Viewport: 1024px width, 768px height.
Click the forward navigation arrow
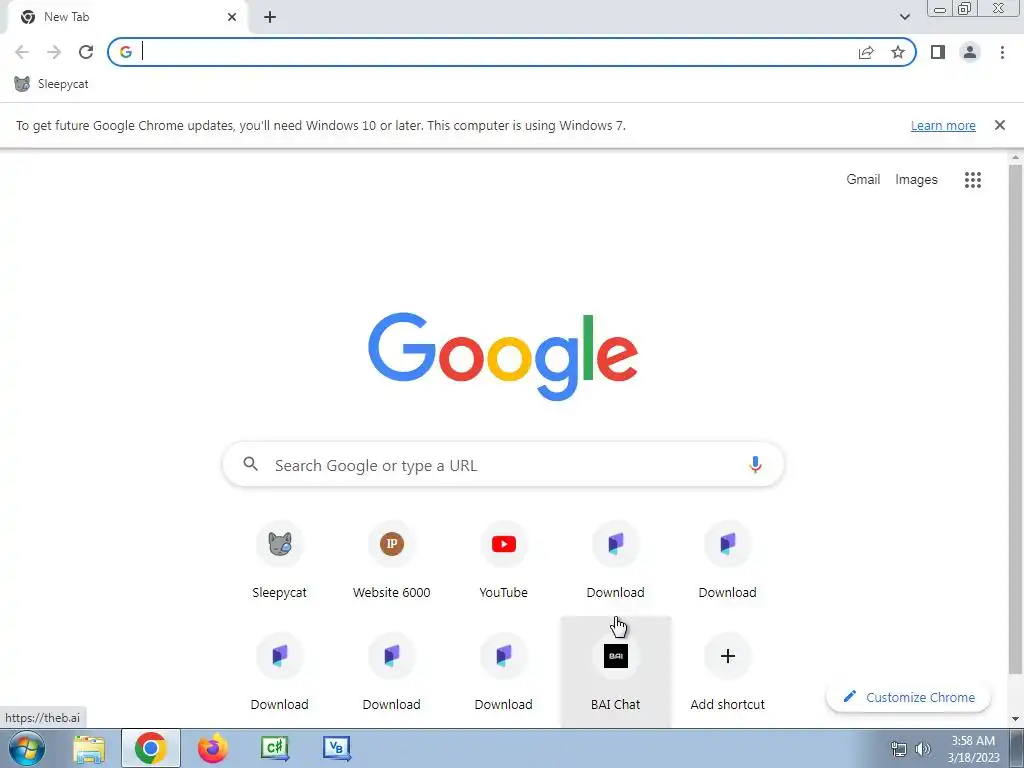click(54, 52)
